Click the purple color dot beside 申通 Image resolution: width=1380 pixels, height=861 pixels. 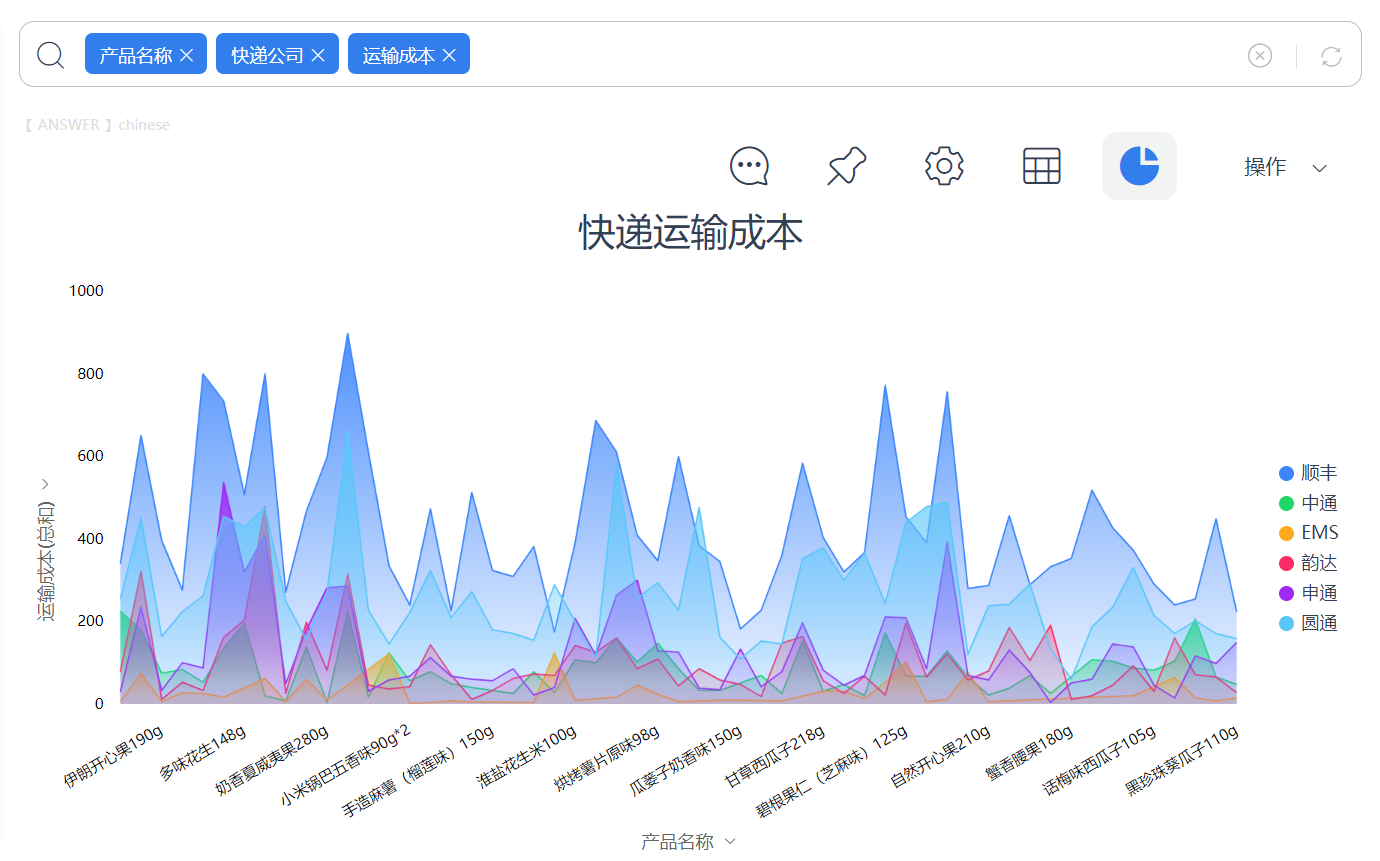[x=1287, y=592]
